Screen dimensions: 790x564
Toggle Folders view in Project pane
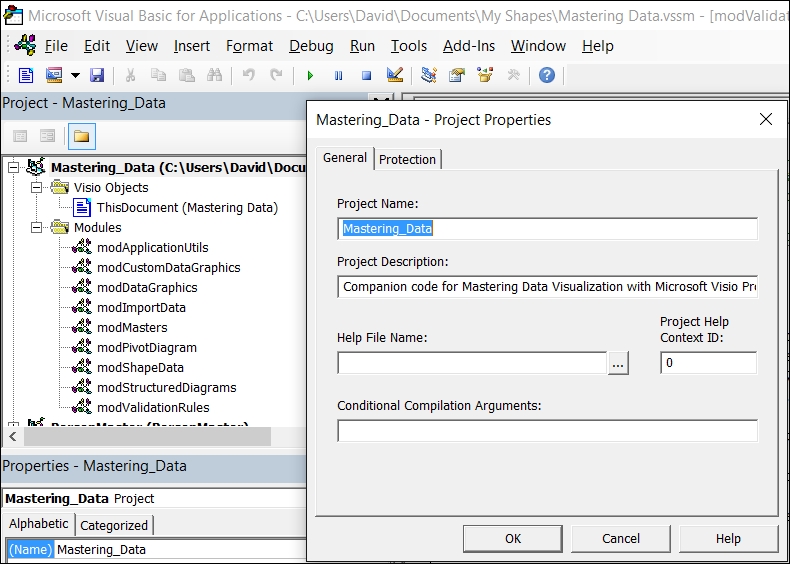(x=82, y=136)
